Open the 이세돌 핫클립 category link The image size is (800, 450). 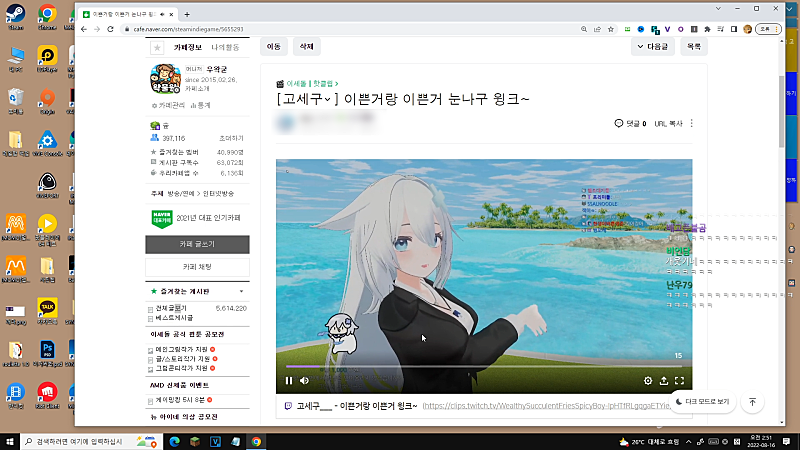[312, 83]
